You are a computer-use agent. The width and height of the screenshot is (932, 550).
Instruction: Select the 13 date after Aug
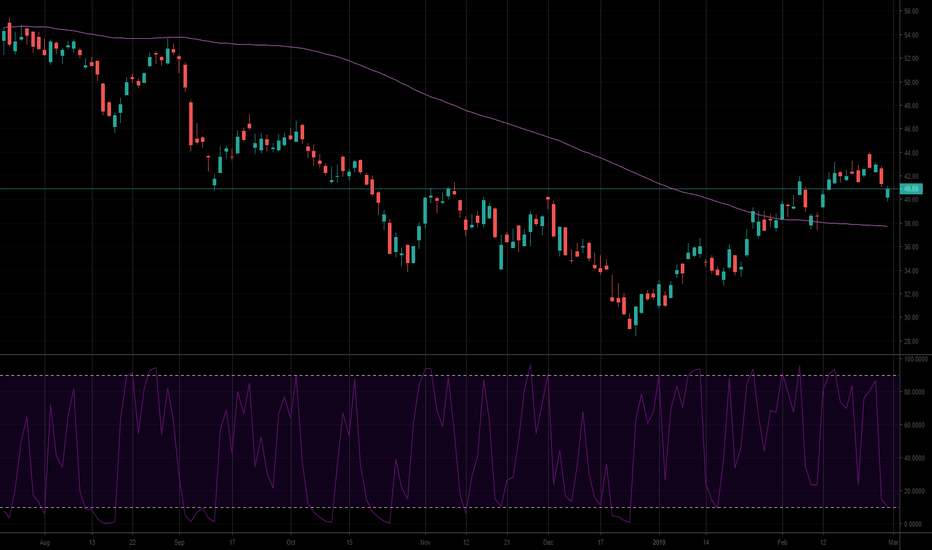point(92,542)
